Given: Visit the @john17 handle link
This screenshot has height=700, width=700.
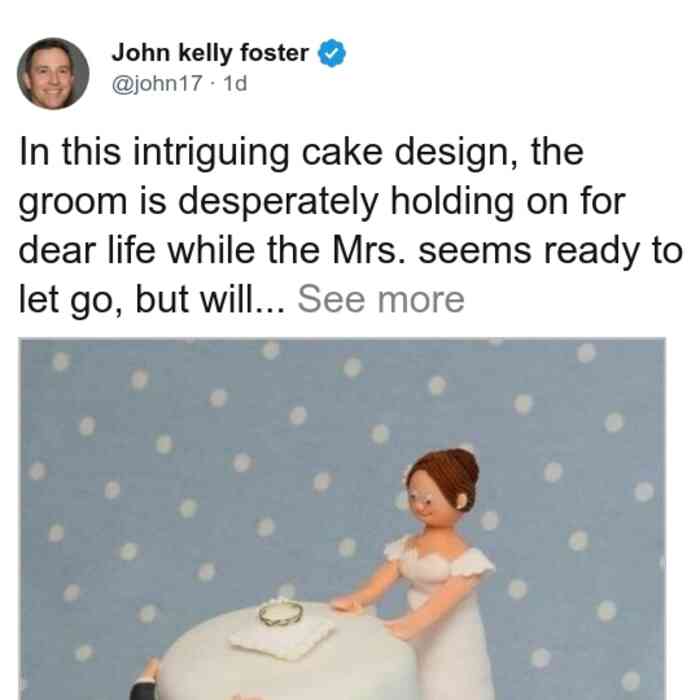Looking at the screenshot, I should click(157, 84).
